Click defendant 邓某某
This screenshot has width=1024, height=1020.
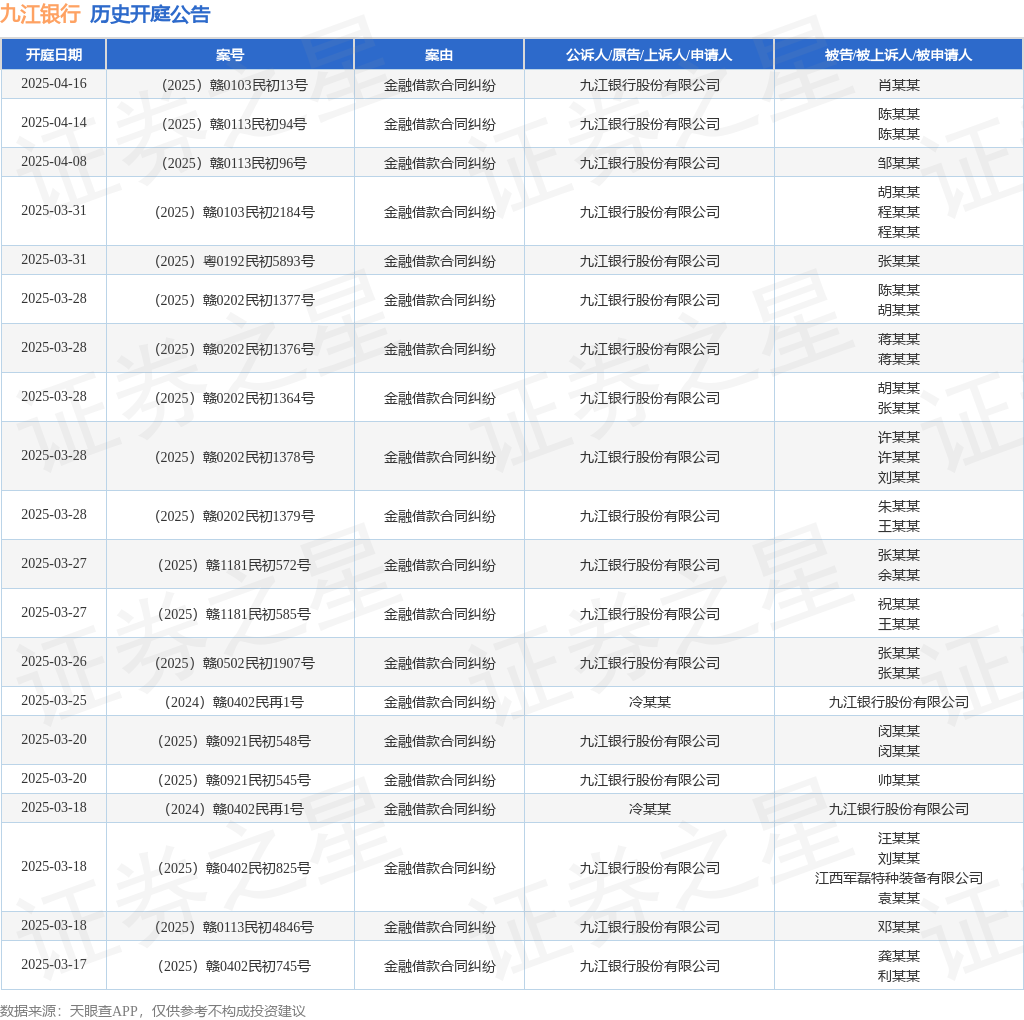pyautogui.click(x=899, y=927)
